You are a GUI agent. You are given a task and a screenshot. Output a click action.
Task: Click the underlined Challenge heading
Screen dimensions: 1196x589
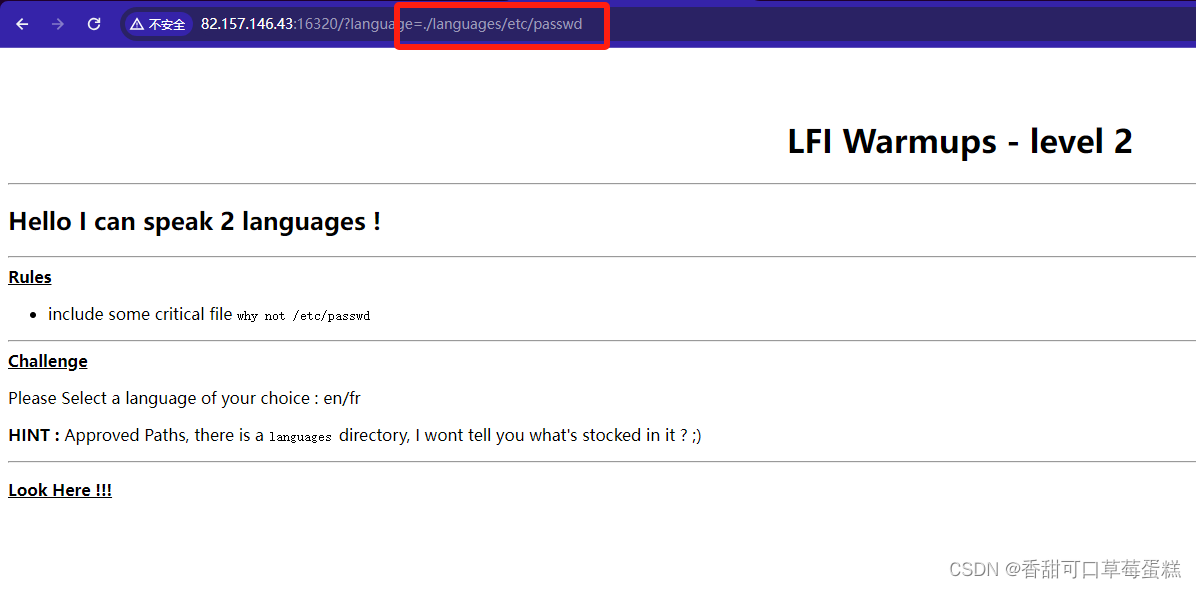coord(47,361)
